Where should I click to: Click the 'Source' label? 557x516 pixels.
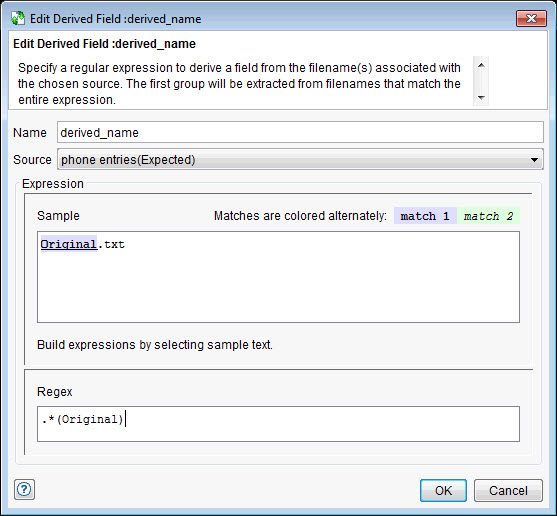[32, 160]
